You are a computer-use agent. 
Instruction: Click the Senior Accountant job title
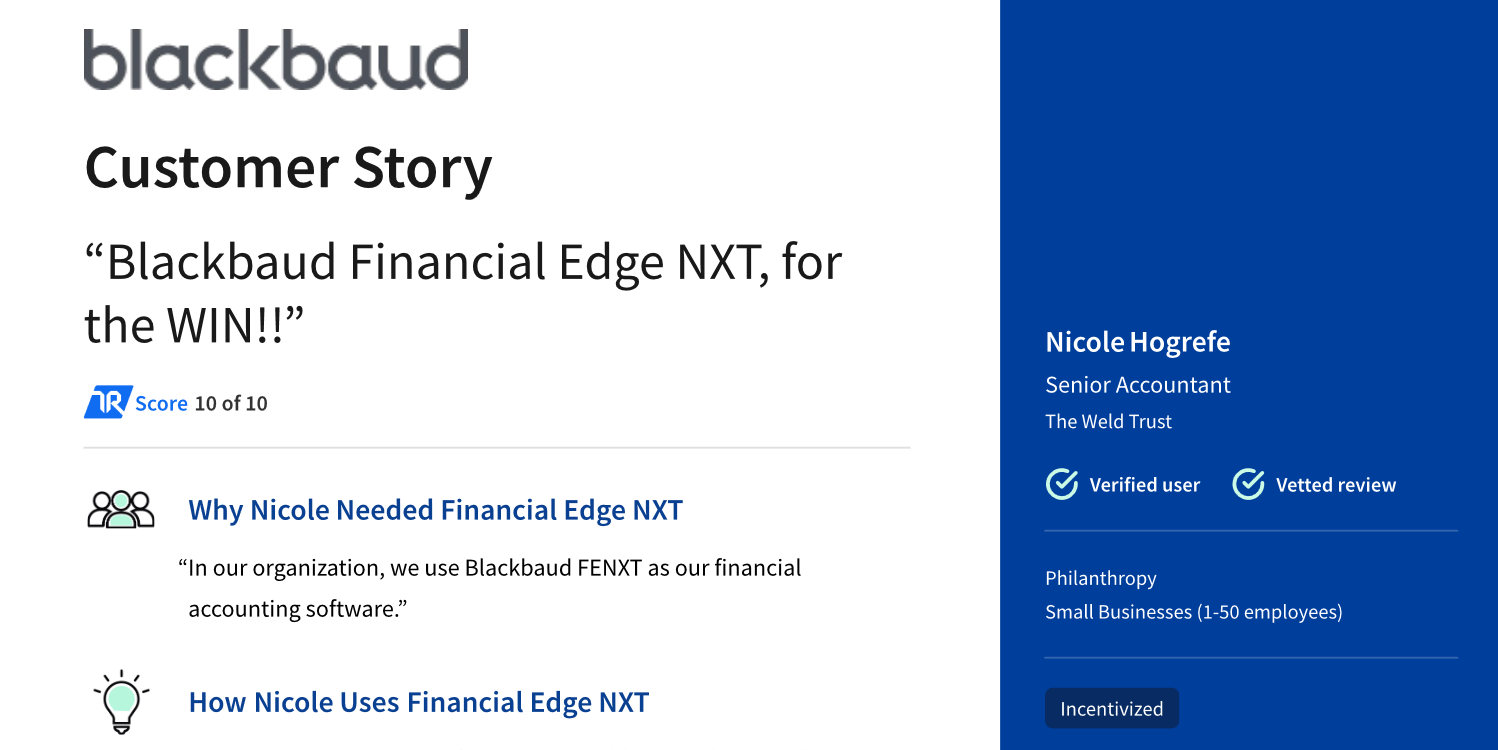tap(1137, 385)
